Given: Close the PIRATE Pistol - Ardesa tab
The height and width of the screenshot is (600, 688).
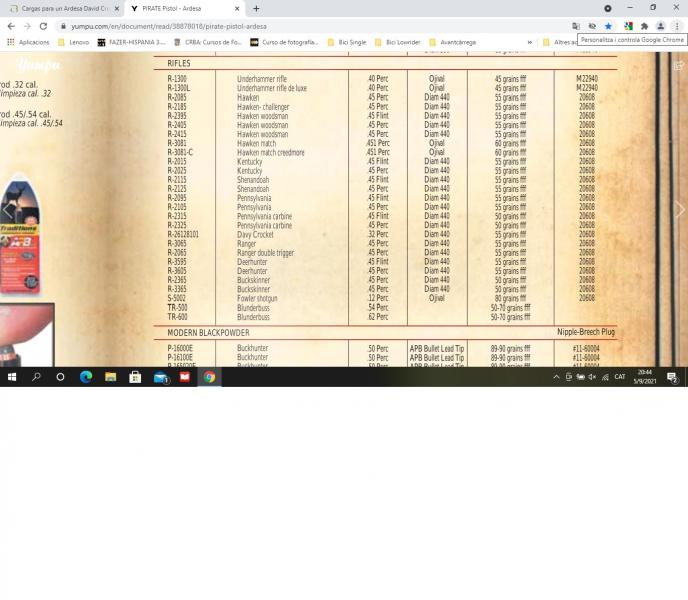Looking at the screenshot, I should point(238,8).
